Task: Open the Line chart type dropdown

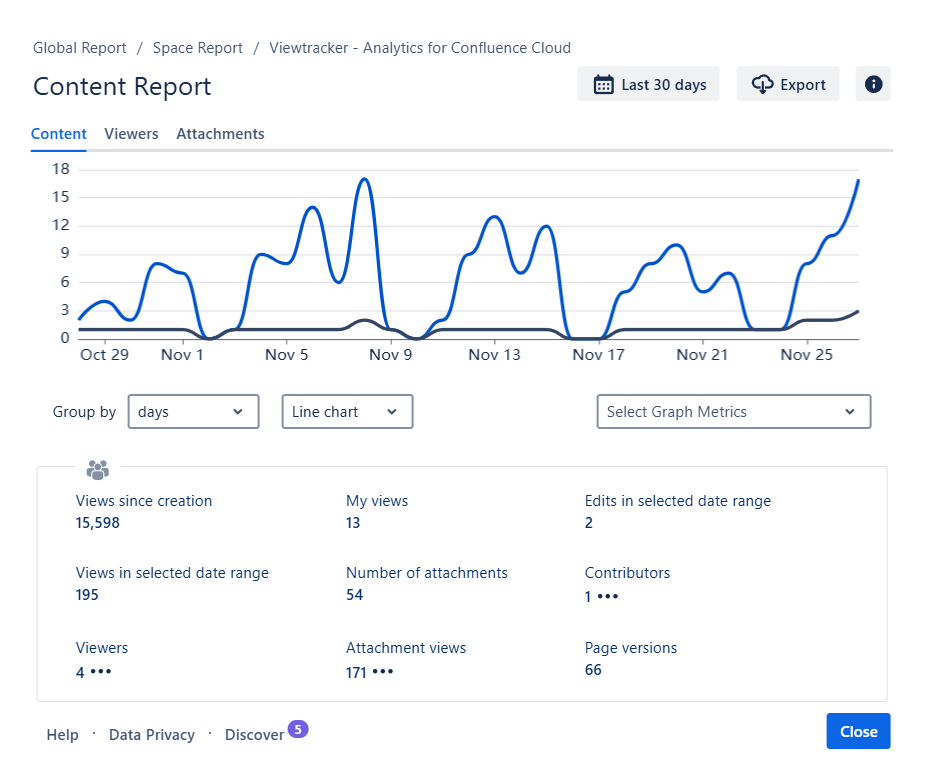Action: coord(347,412)
